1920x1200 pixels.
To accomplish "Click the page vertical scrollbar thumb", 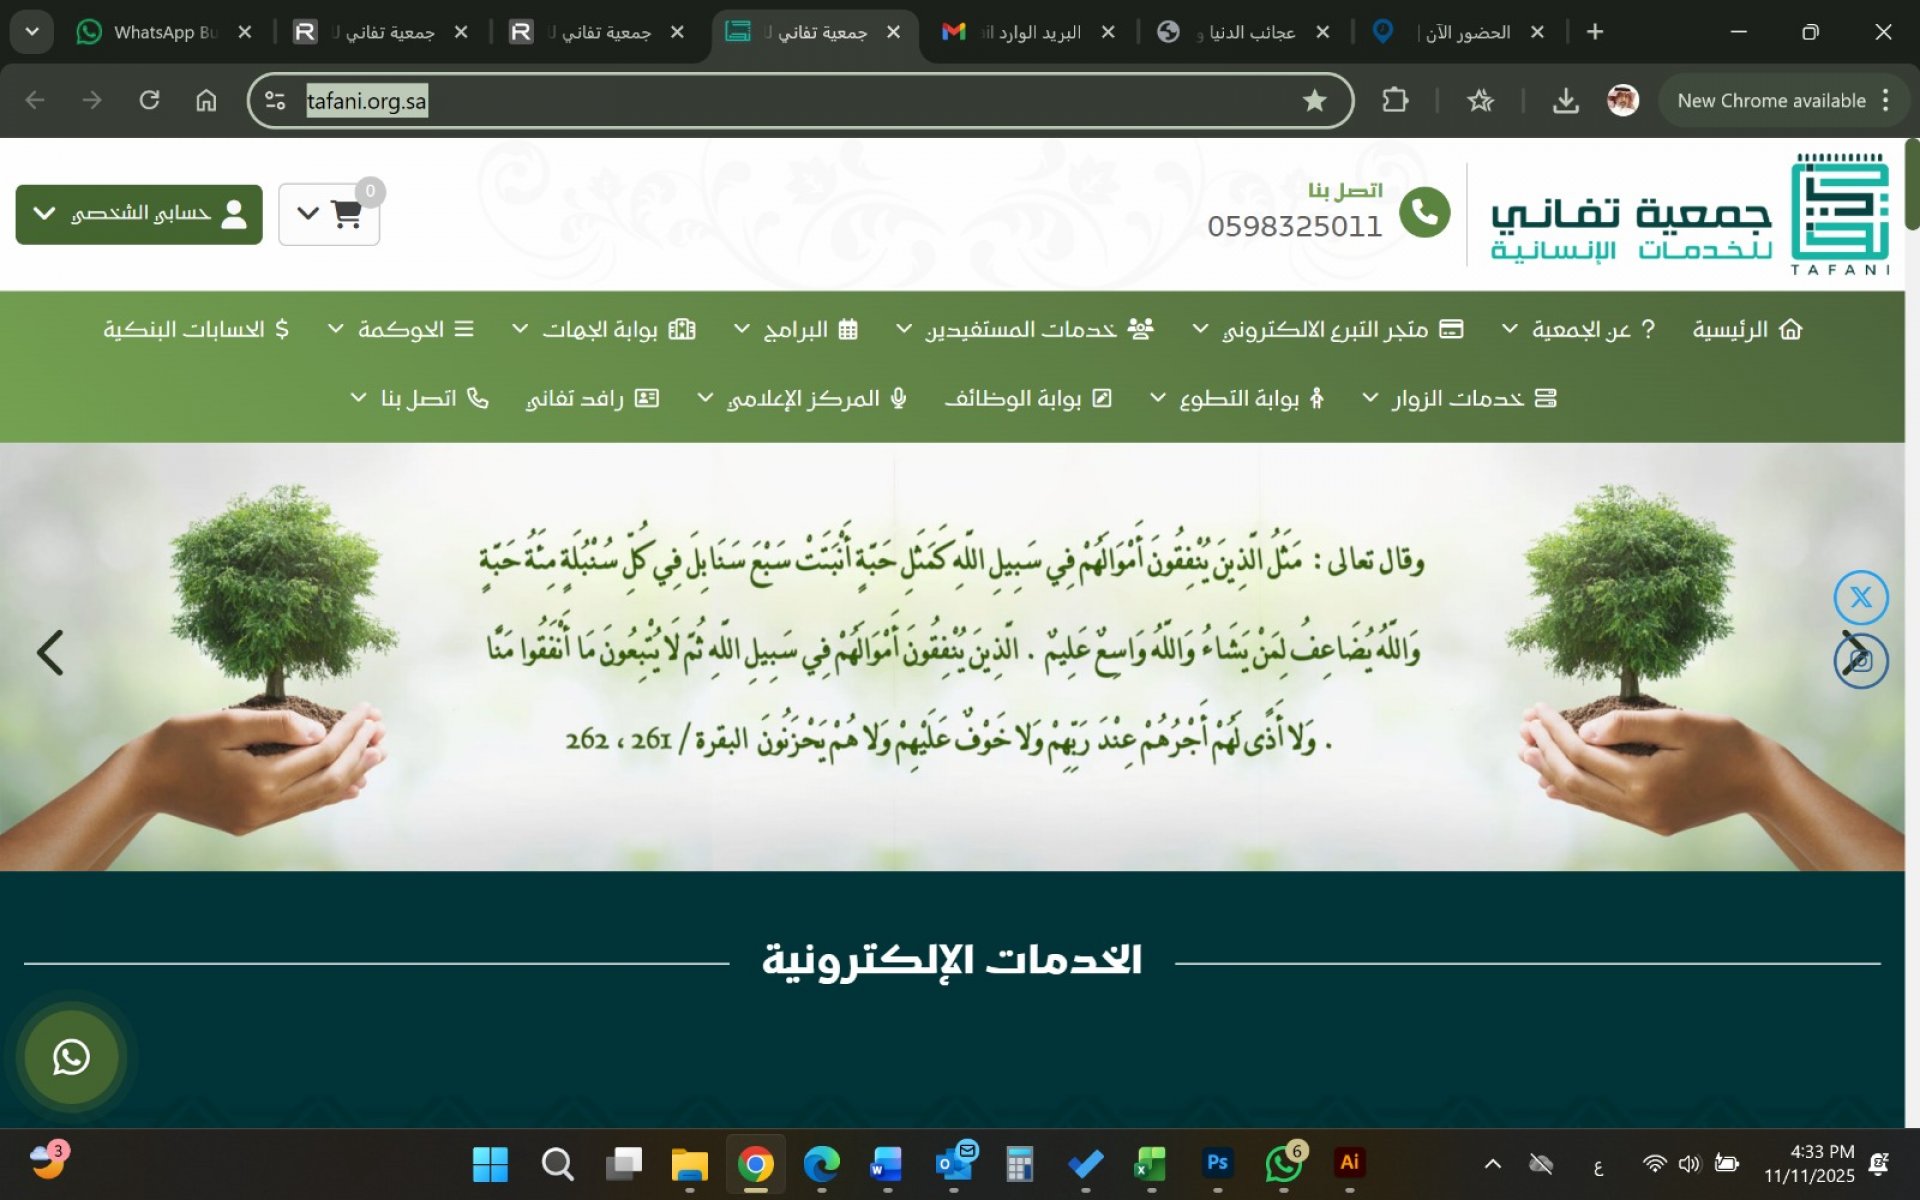I will (x=1911, y=185).
